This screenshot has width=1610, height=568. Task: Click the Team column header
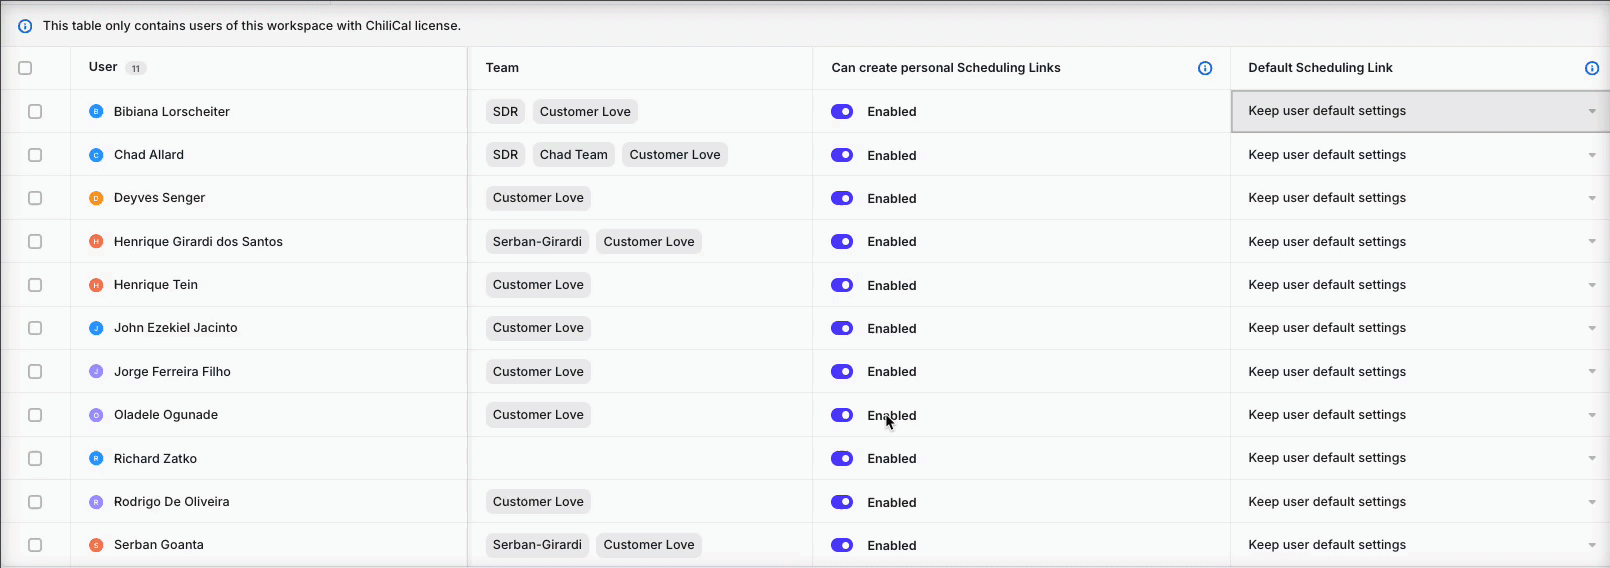tap(502, 68)
